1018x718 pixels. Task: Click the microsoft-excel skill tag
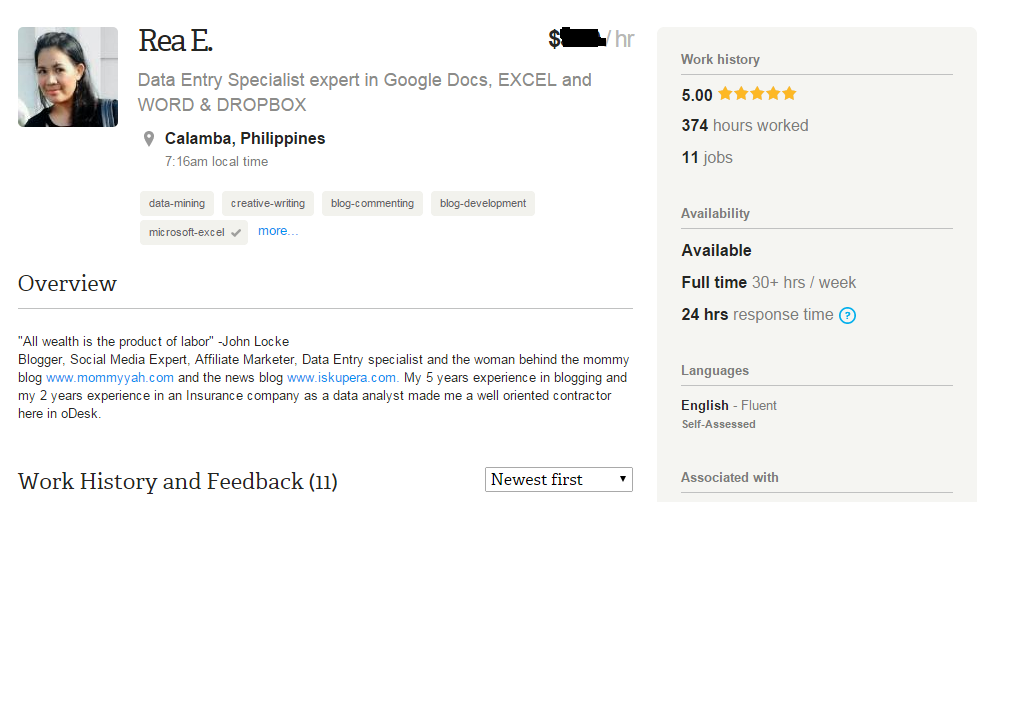pos(187,233)
